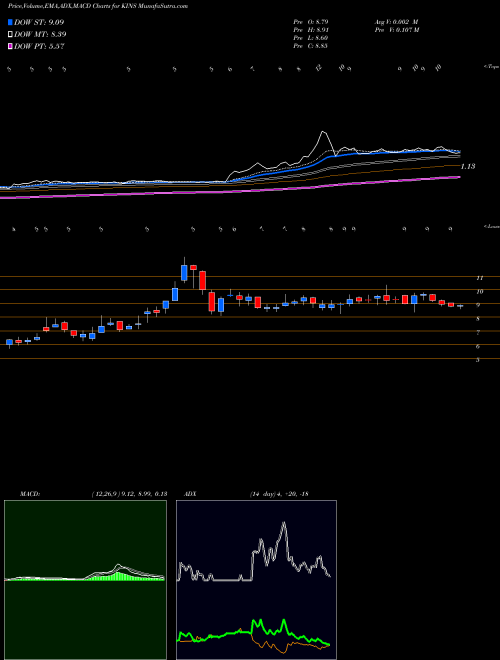Click the 'Avg V: 0.002 M' value
The image size is (500, 660).
tap(396, 21)
